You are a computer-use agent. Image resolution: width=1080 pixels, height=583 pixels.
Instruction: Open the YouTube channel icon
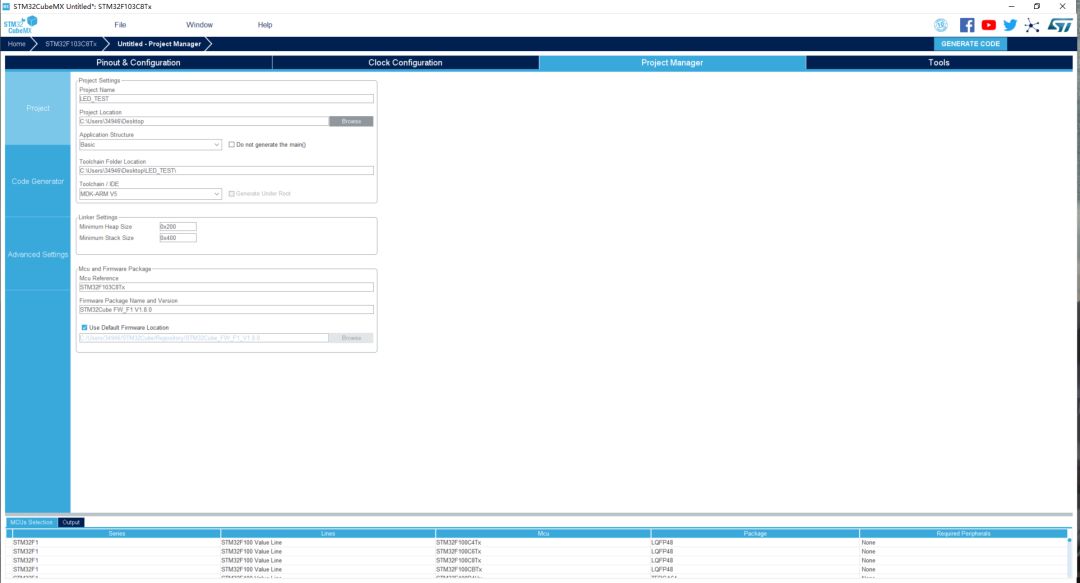[988, 25]
